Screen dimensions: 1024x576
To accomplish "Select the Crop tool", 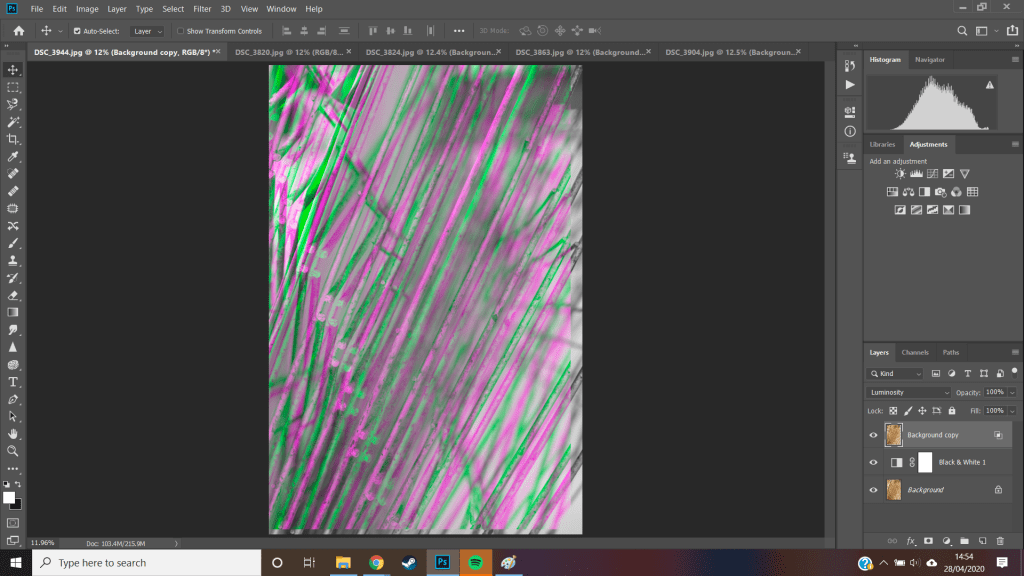I will [13, 139].
